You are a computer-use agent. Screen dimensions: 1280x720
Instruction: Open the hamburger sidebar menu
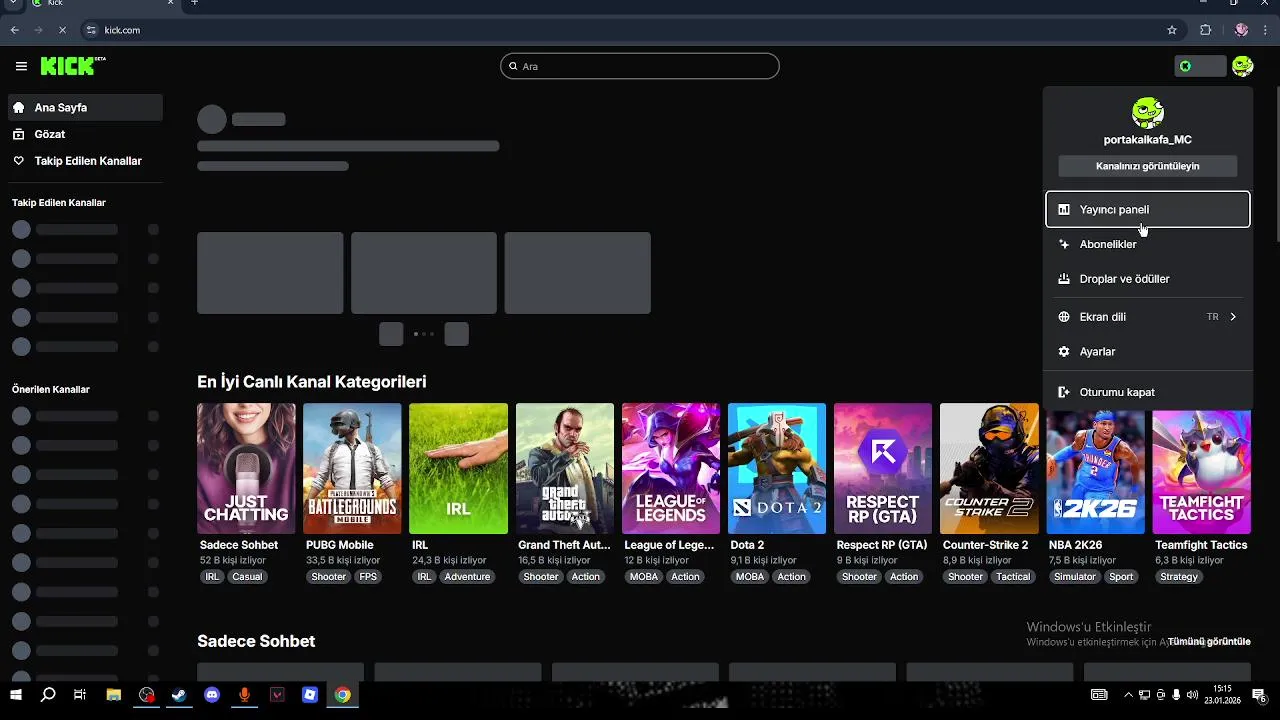21,66
